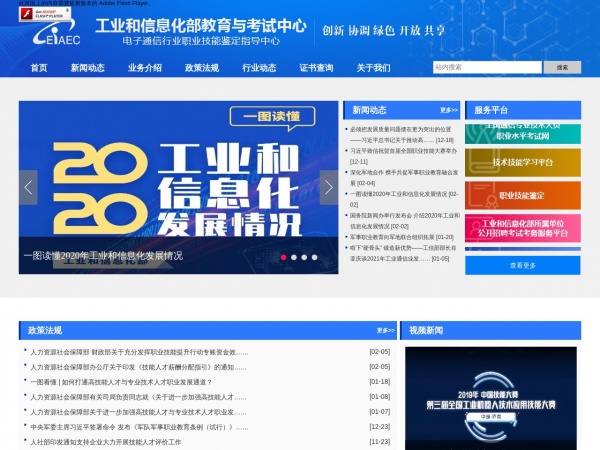Open the 职业水平考试网 teal service banner

pyautogui.click(x=523, y=134)
